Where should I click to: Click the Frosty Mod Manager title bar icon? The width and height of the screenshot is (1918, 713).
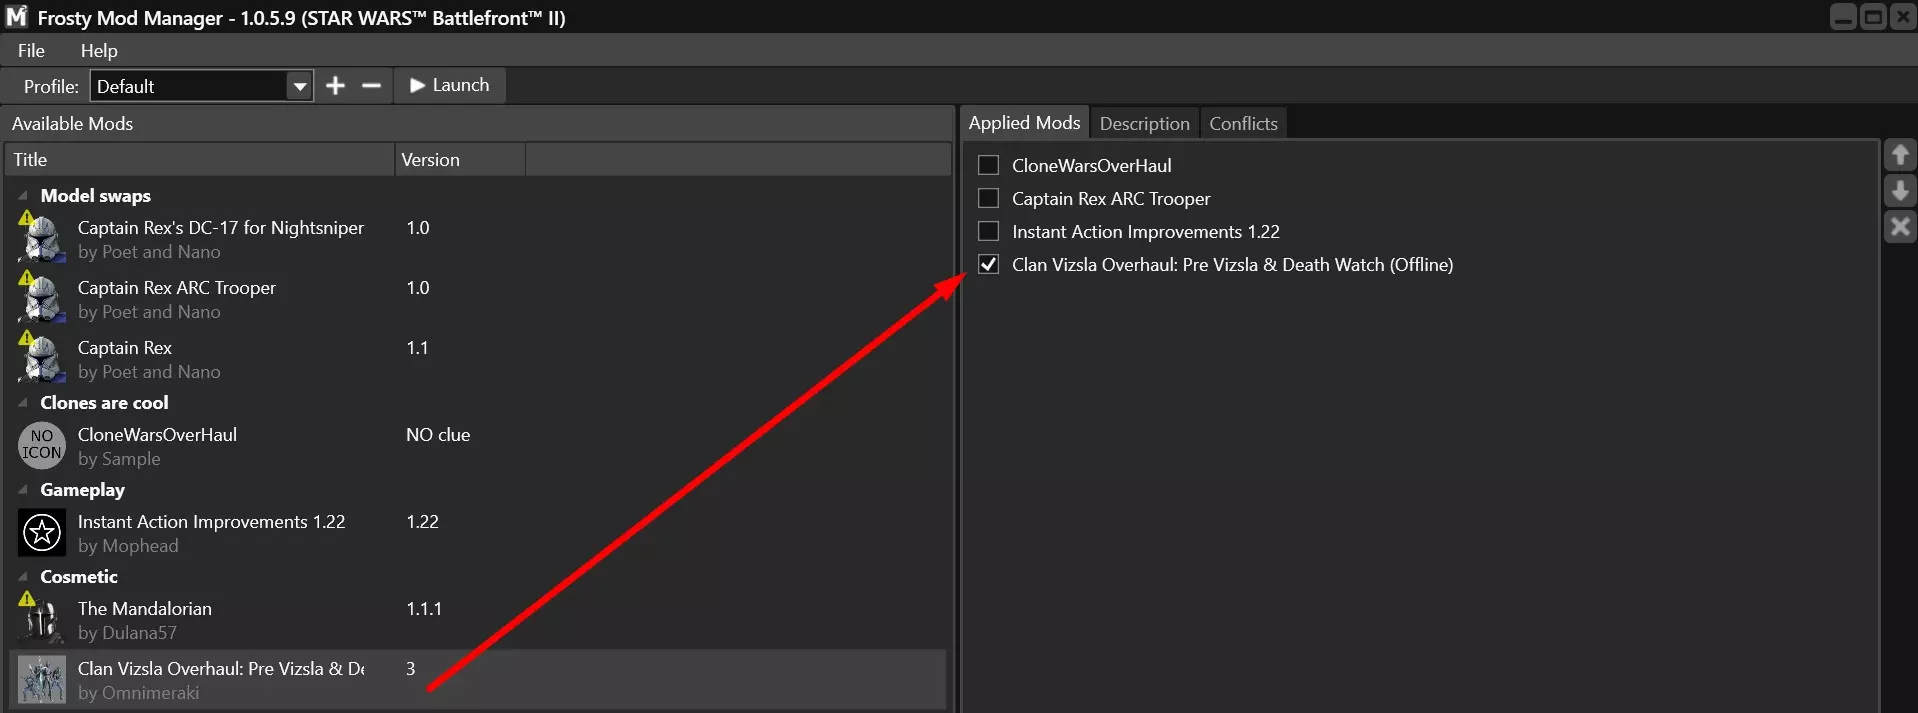pyautogui.click(x=16, y=17)
